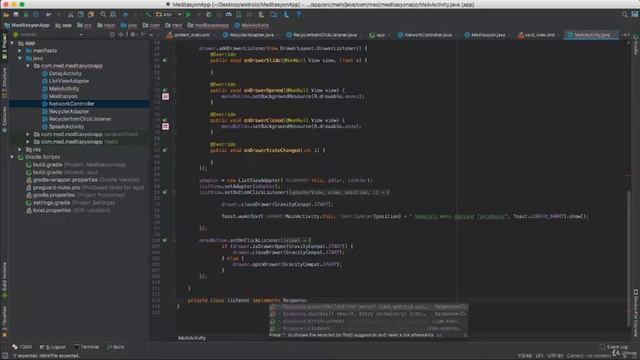Click the hide project panel icon

(143, 35)
